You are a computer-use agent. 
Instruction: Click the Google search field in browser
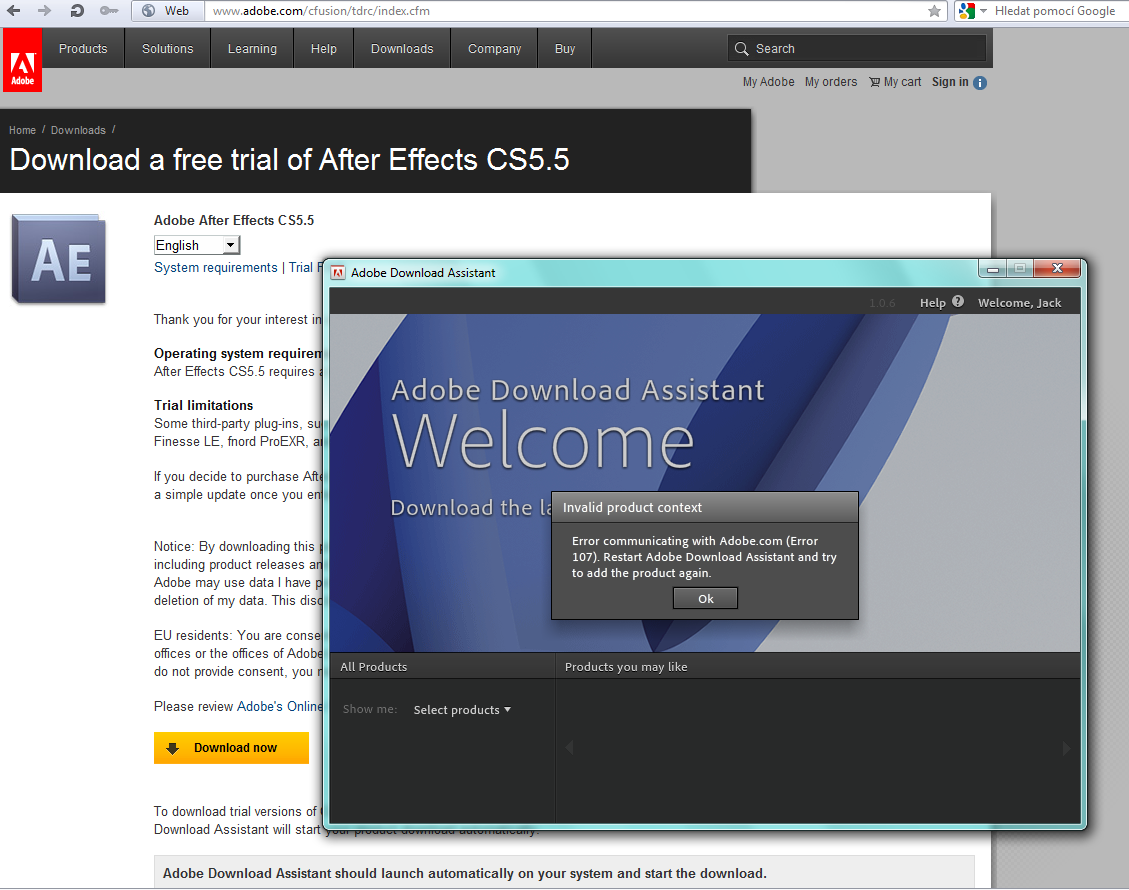[x=1055, y=11]
